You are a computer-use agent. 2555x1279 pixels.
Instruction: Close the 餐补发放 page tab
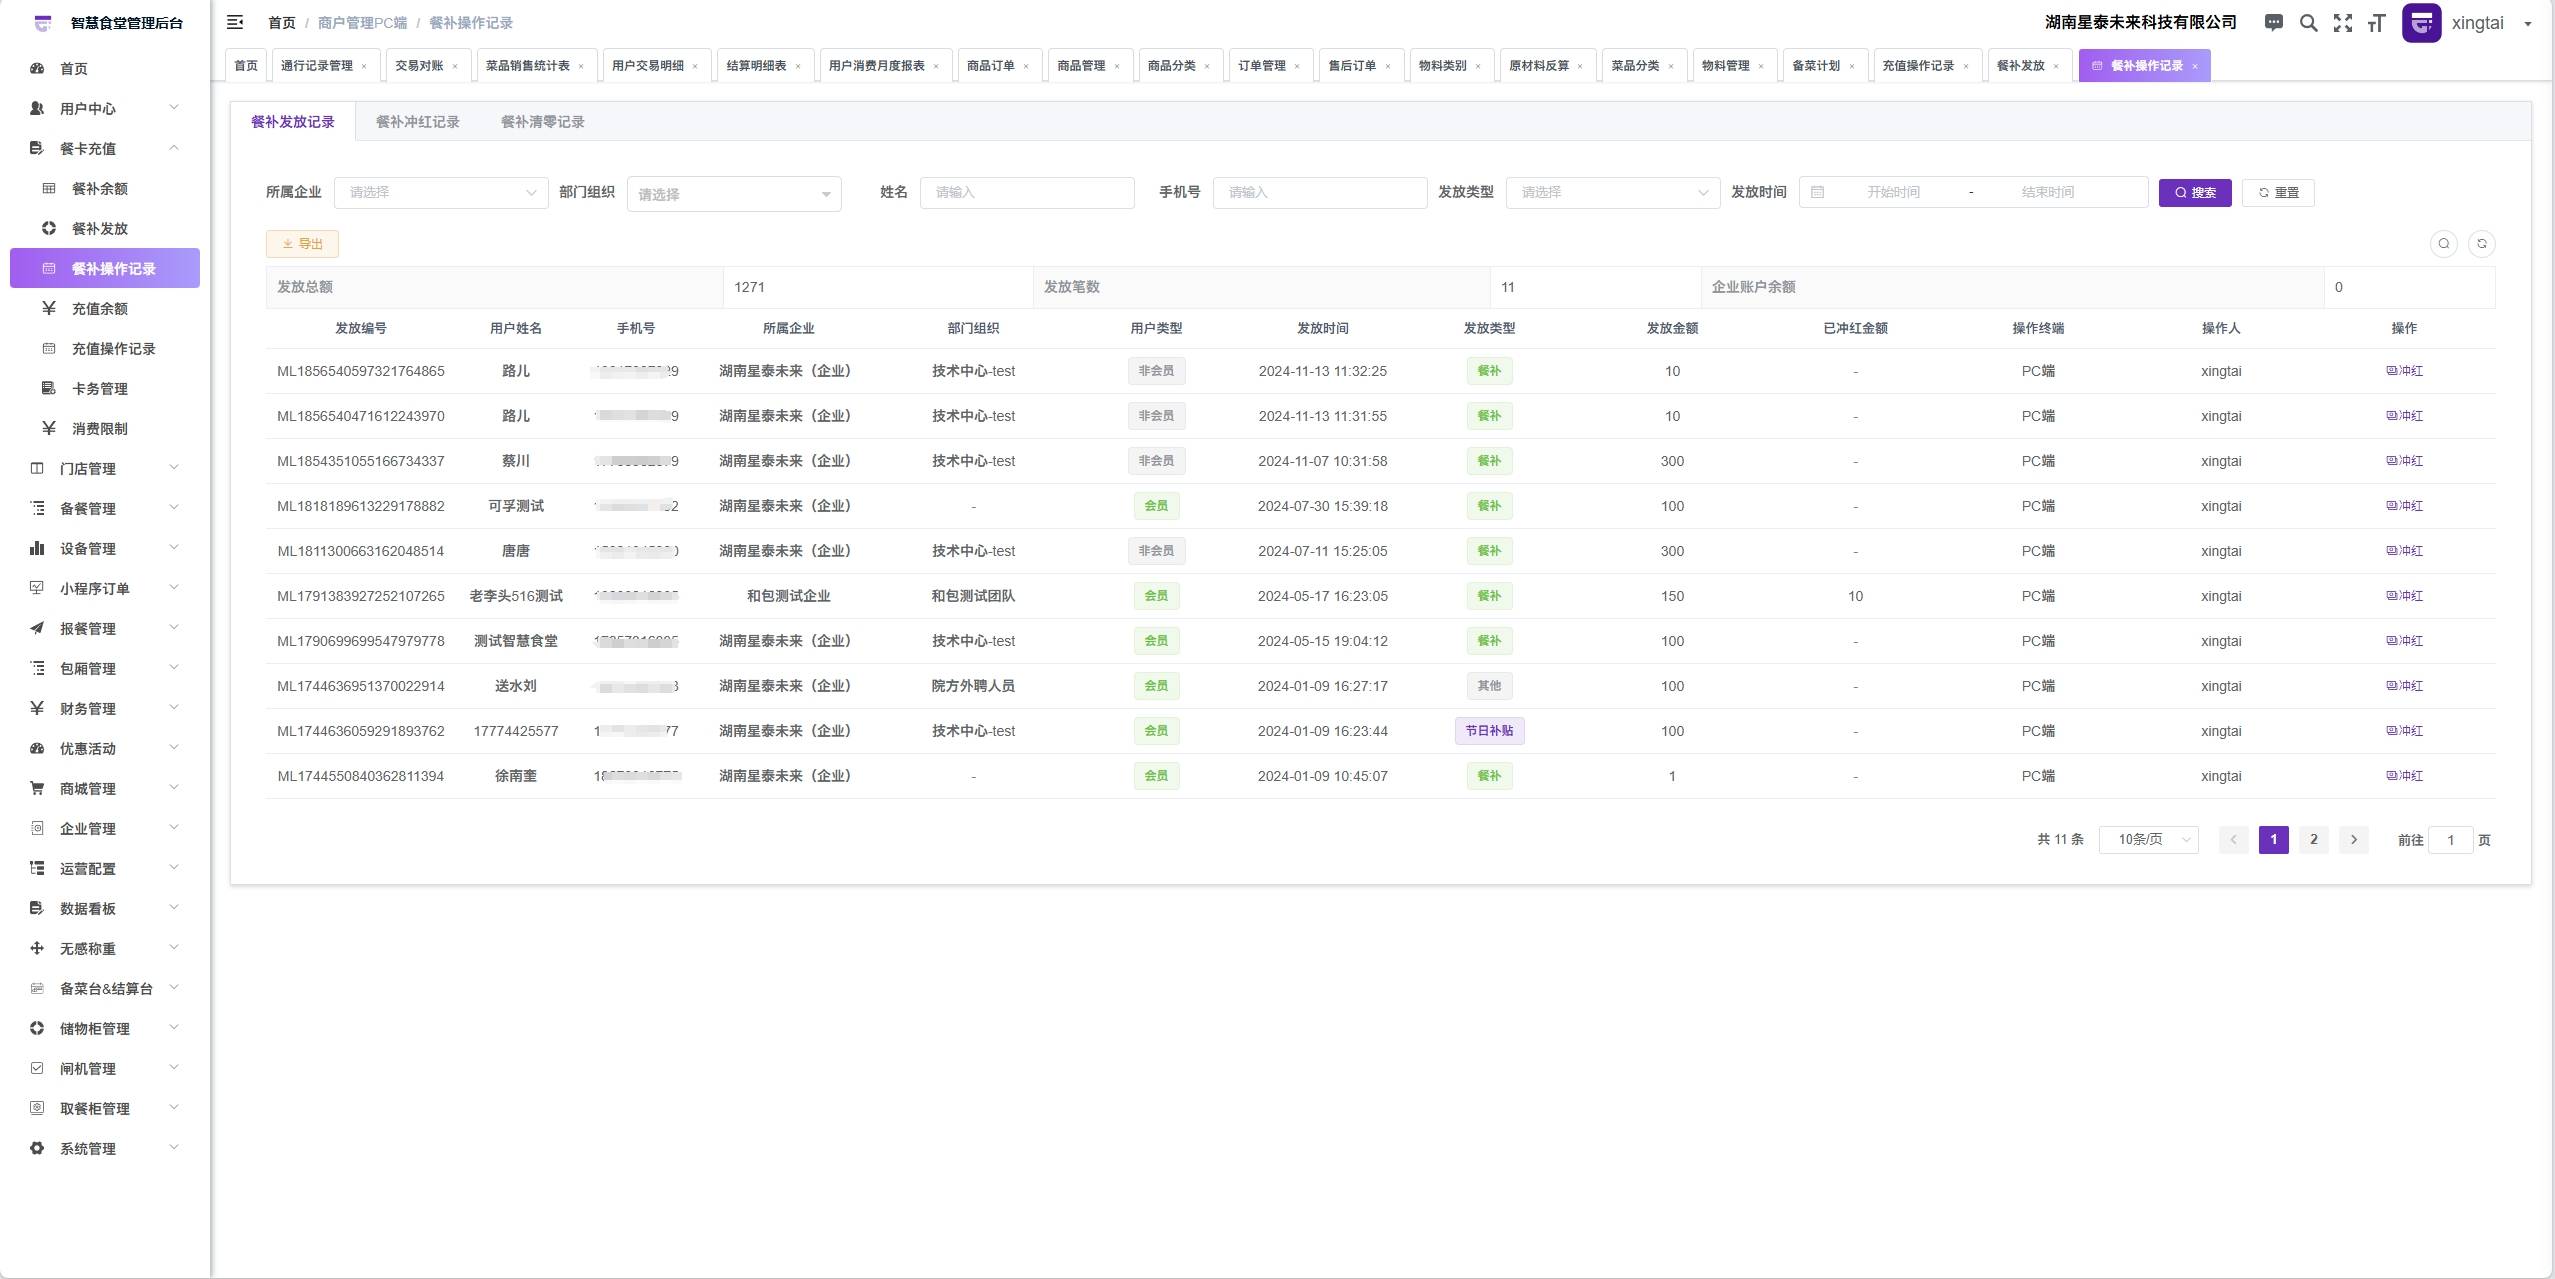[2056, 66]
